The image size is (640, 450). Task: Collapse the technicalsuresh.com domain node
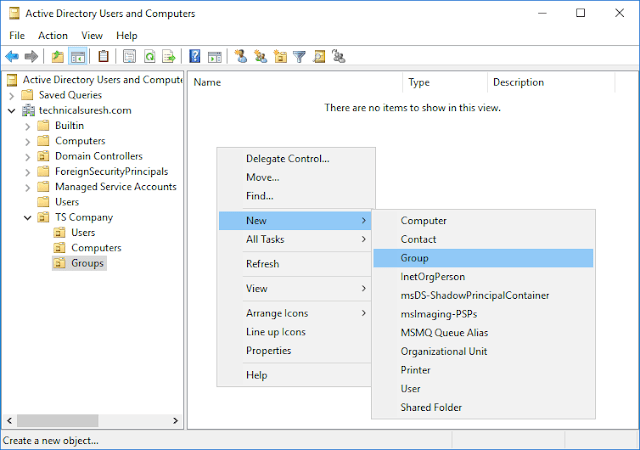11,111
